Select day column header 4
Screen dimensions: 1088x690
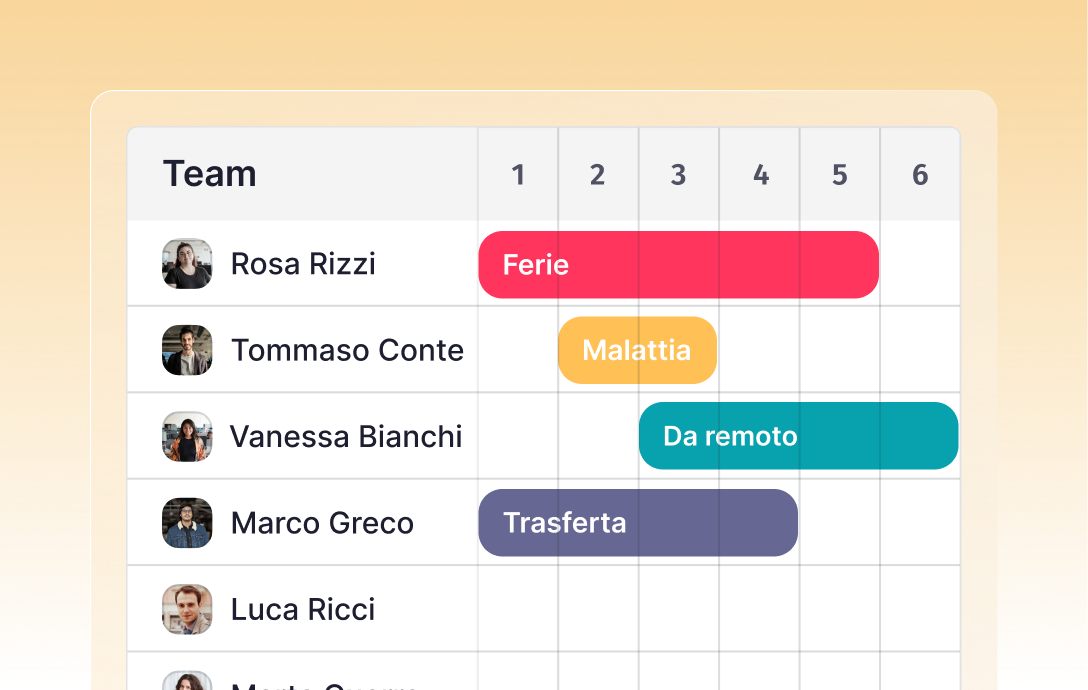(x=759, y=174)
